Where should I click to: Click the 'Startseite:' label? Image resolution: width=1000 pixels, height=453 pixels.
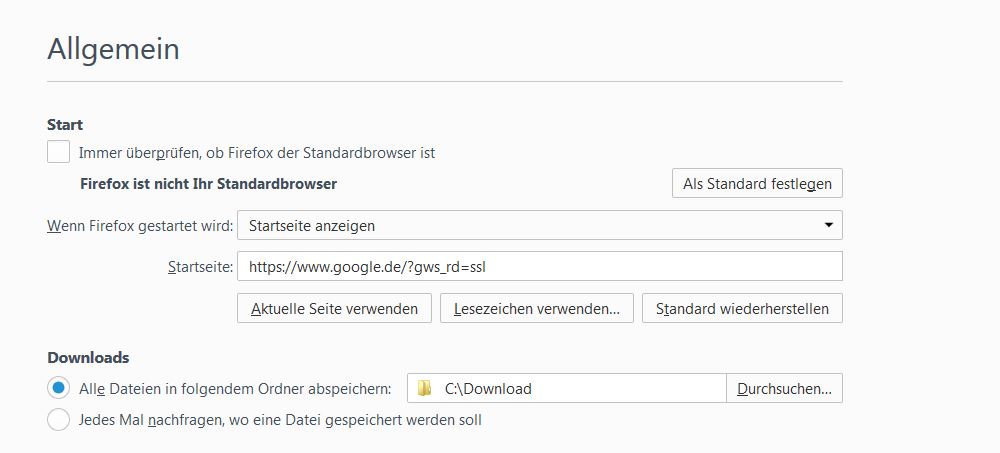[200, 267]
